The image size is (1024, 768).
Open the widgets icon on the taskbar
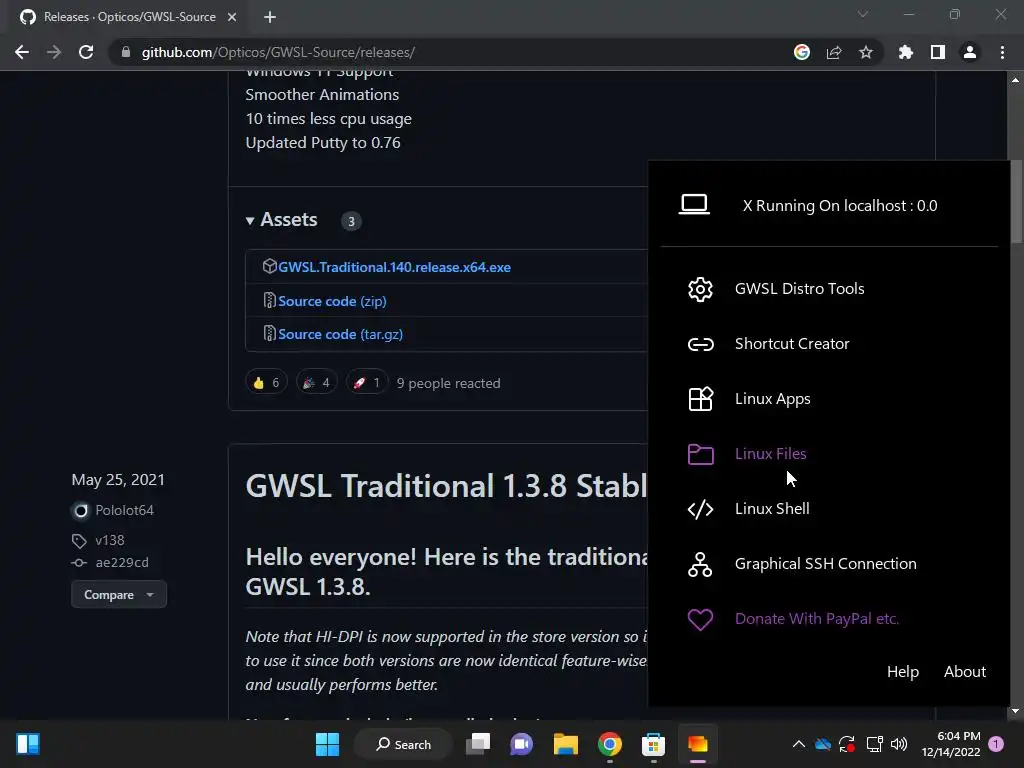click(x=28, y=744)
